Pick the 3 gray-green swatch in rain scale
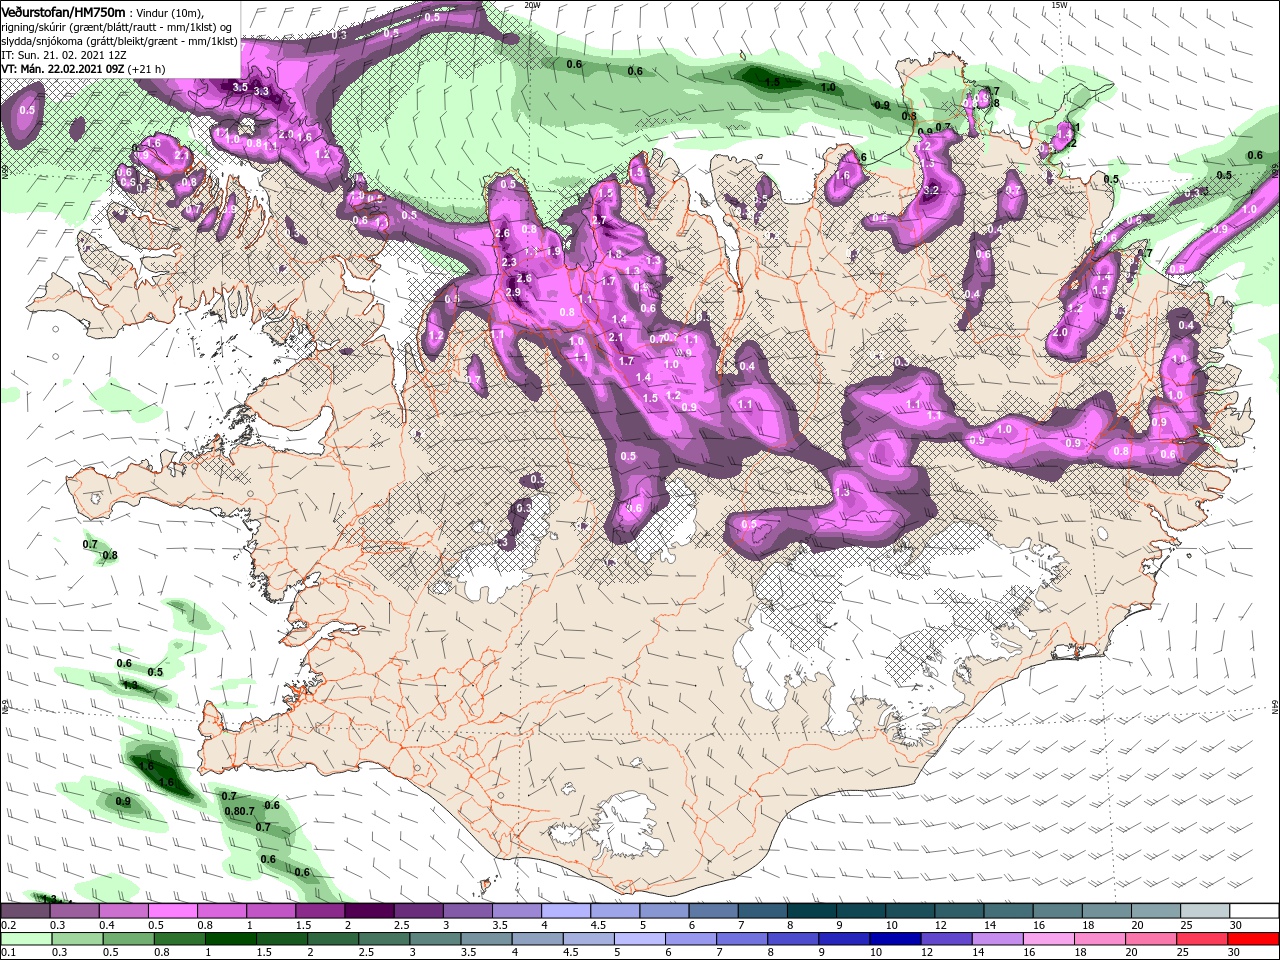This screenshot has height=960, width=1280. (434, 939)
